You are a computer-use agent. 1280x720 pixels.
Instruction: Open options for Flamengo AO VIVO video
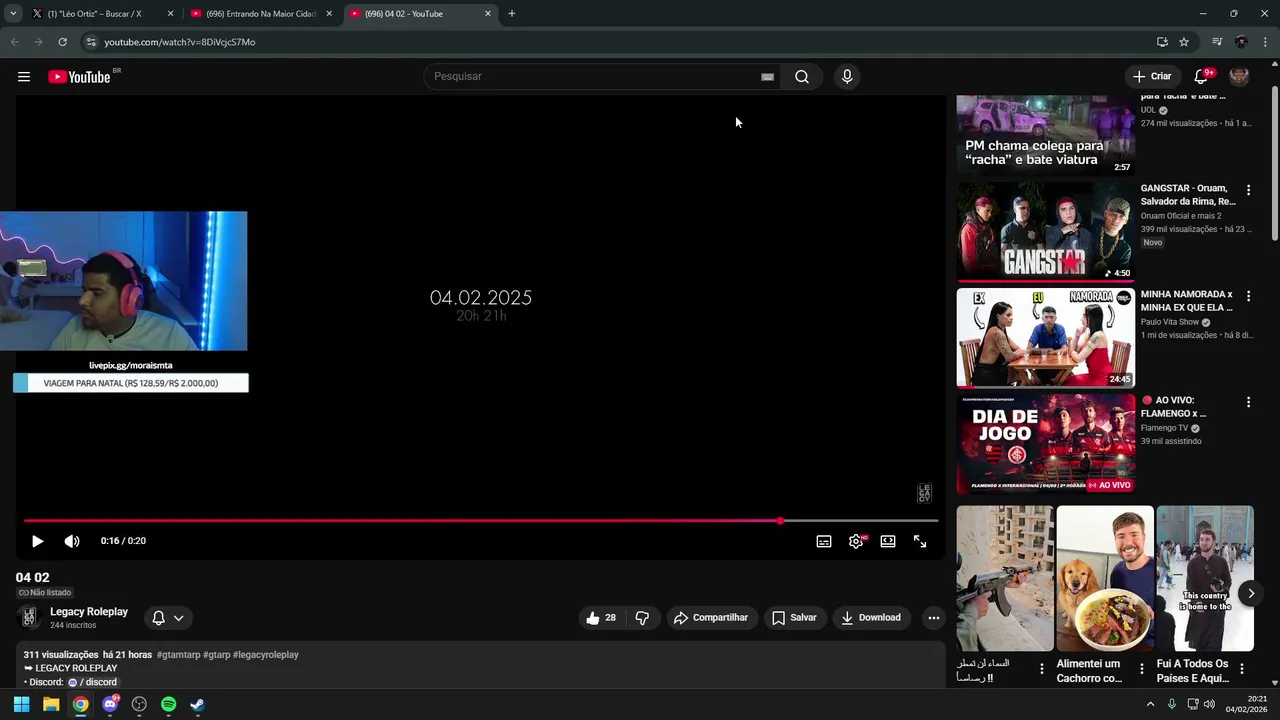(x=1248, y=402)
